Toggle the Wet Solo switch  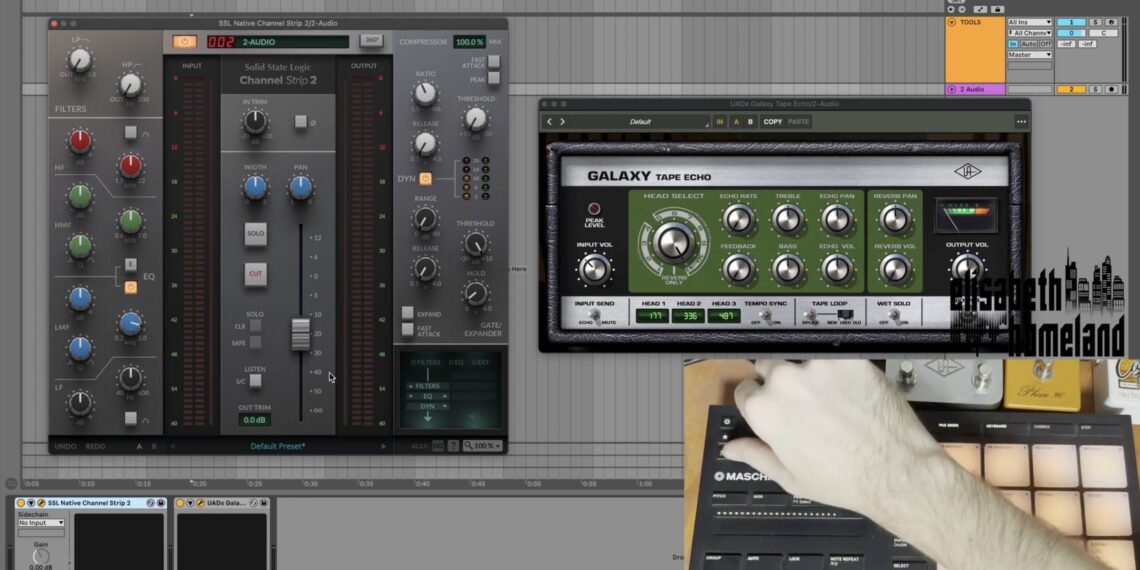point(895,316)
